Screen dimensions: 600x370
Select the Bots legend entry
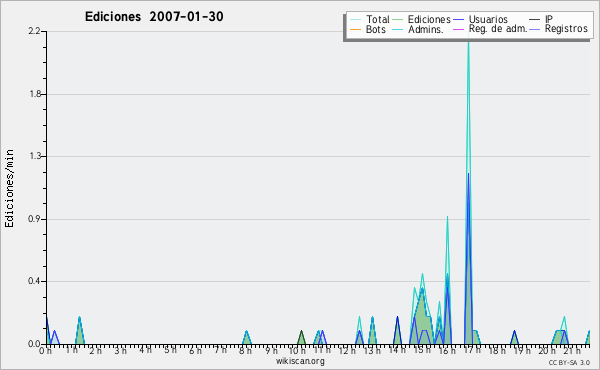(x=368, y=29)
